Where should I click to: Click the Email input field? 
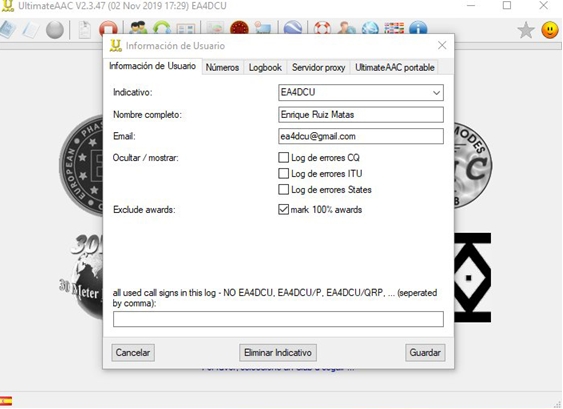[x=361, y=136]
